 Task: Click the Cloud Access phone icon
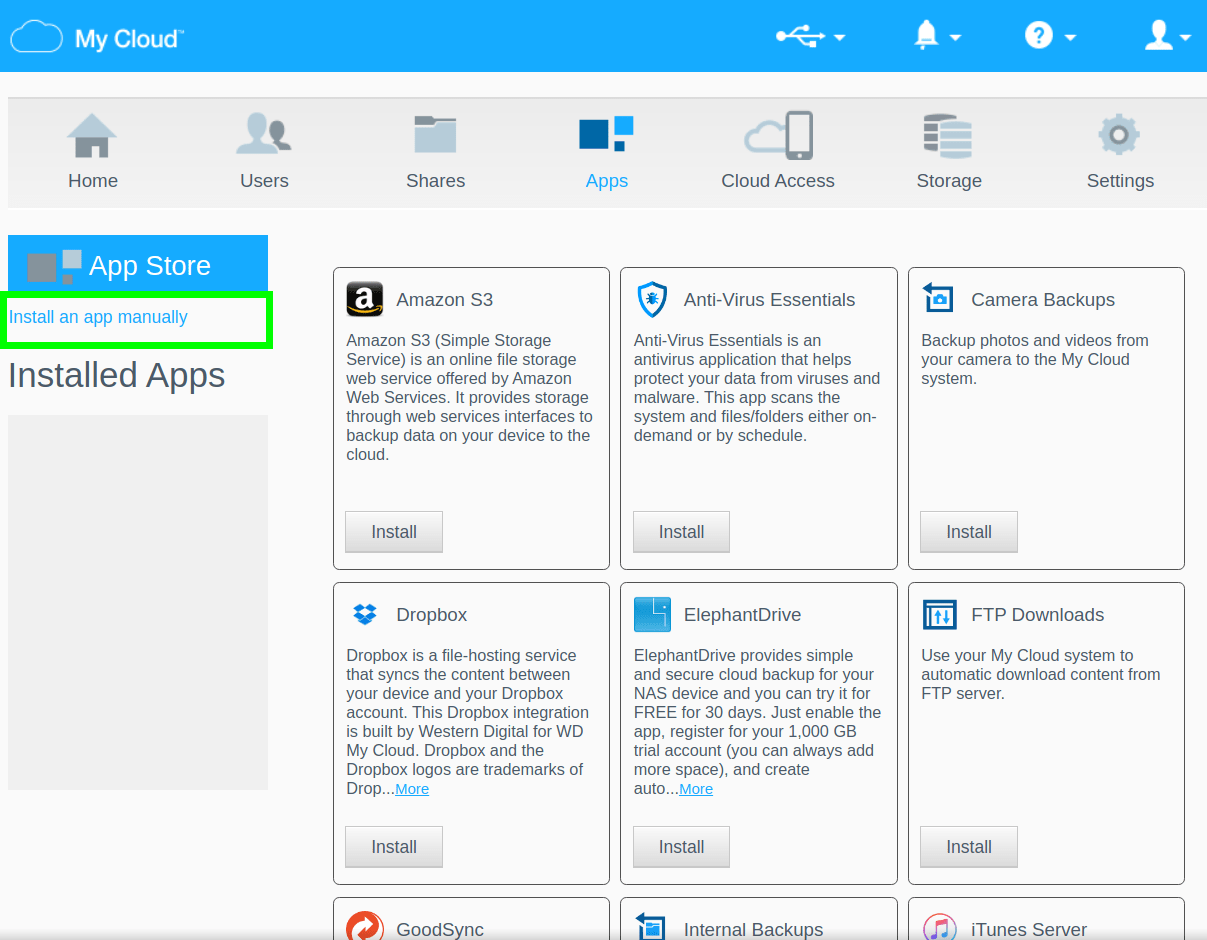(779, 135)
